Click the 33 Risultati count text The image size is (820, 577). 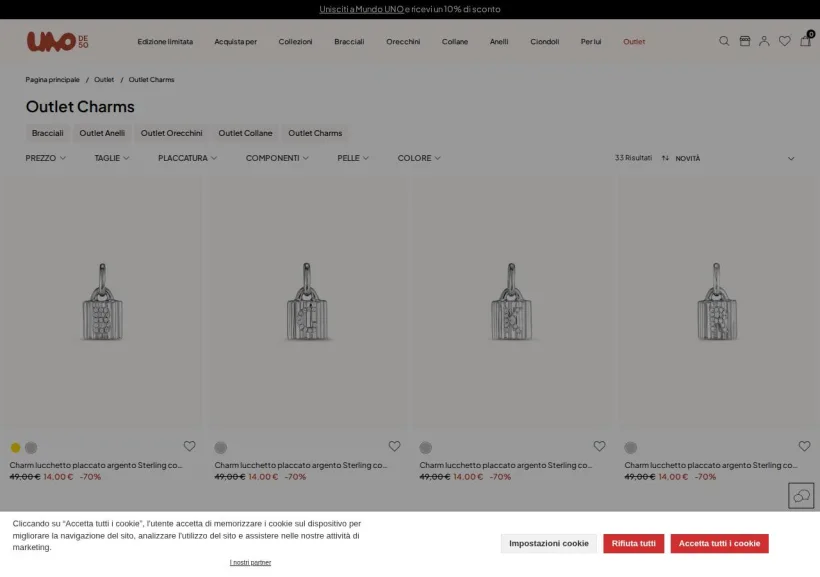tap(633, 157)
